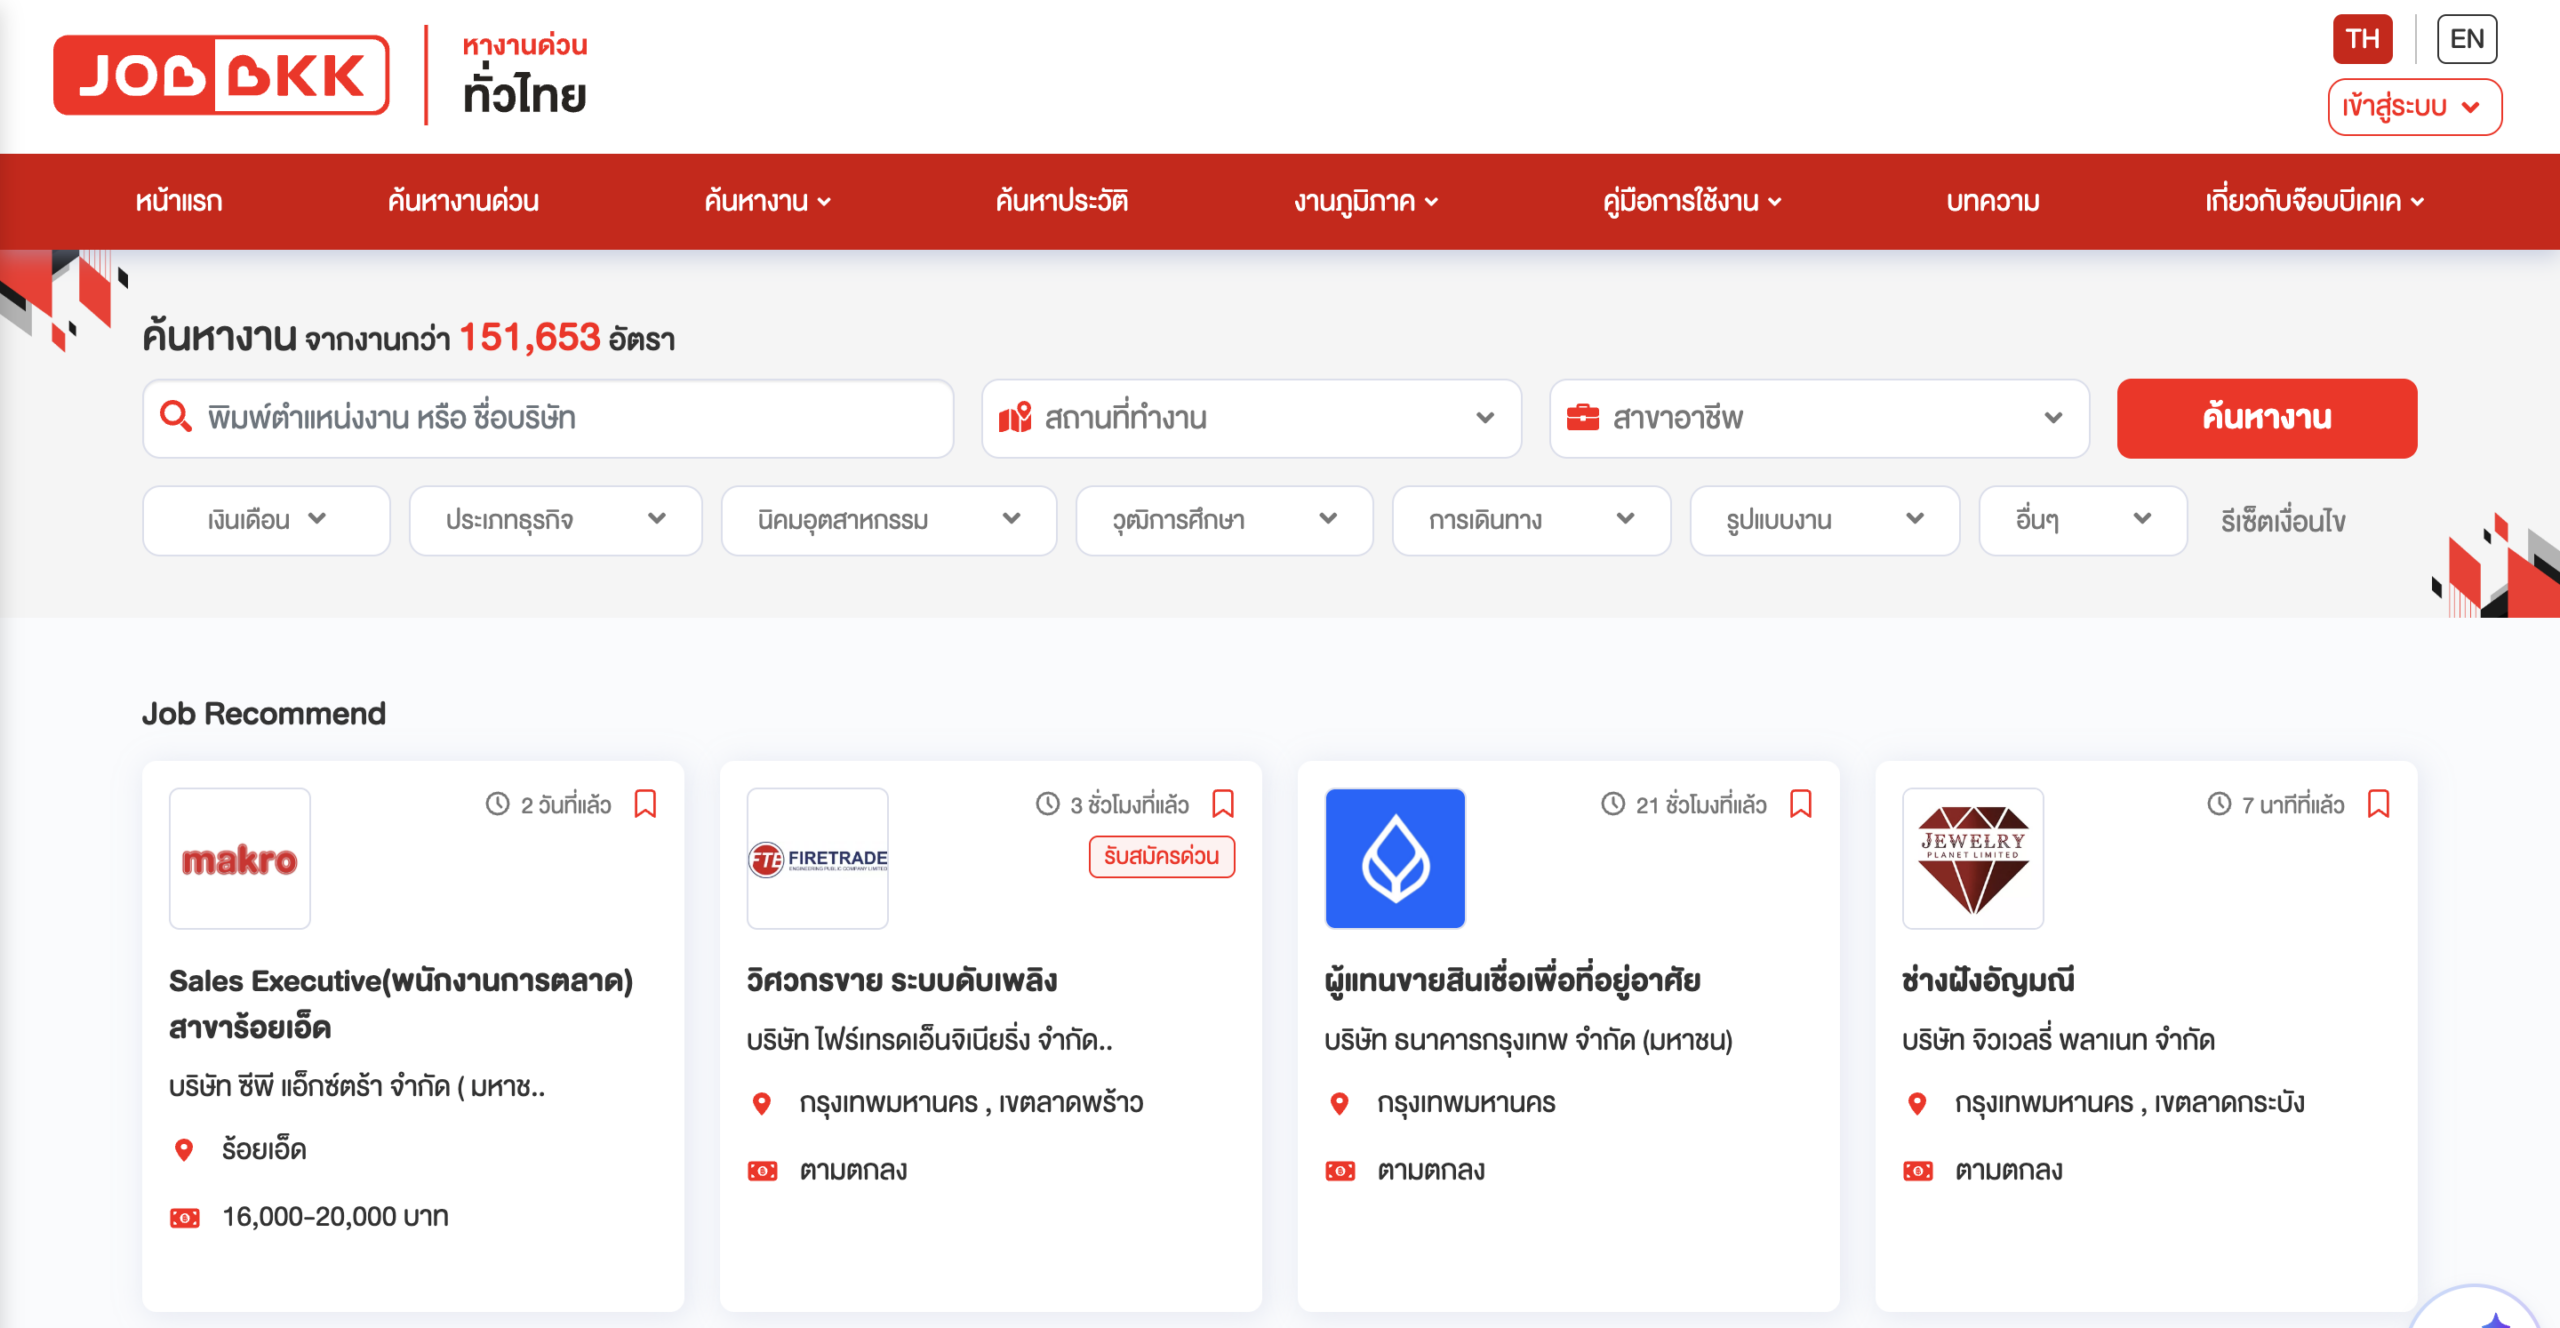Viewport: 2560px width, 1328px height.
Task: Bookmark the ช่างฝังอัญมณี job
Action: click(x=2379, y=804)
